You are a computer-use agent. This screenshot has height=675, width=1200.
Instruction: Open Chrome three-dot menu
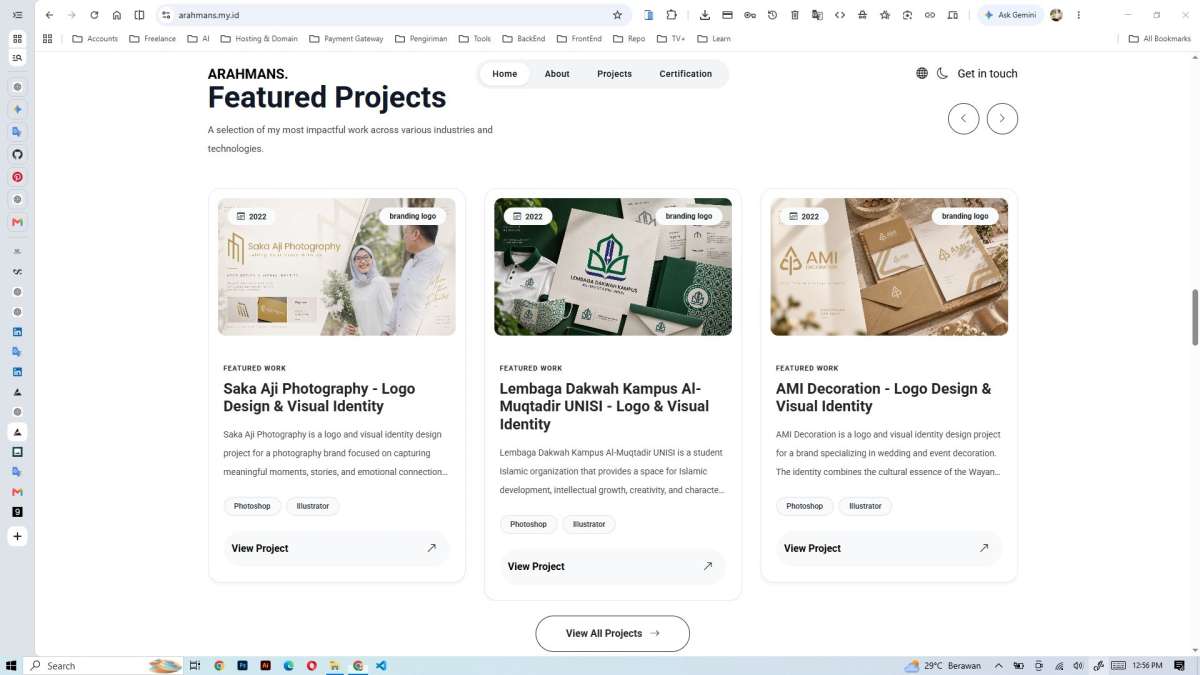pos(1078,15)
